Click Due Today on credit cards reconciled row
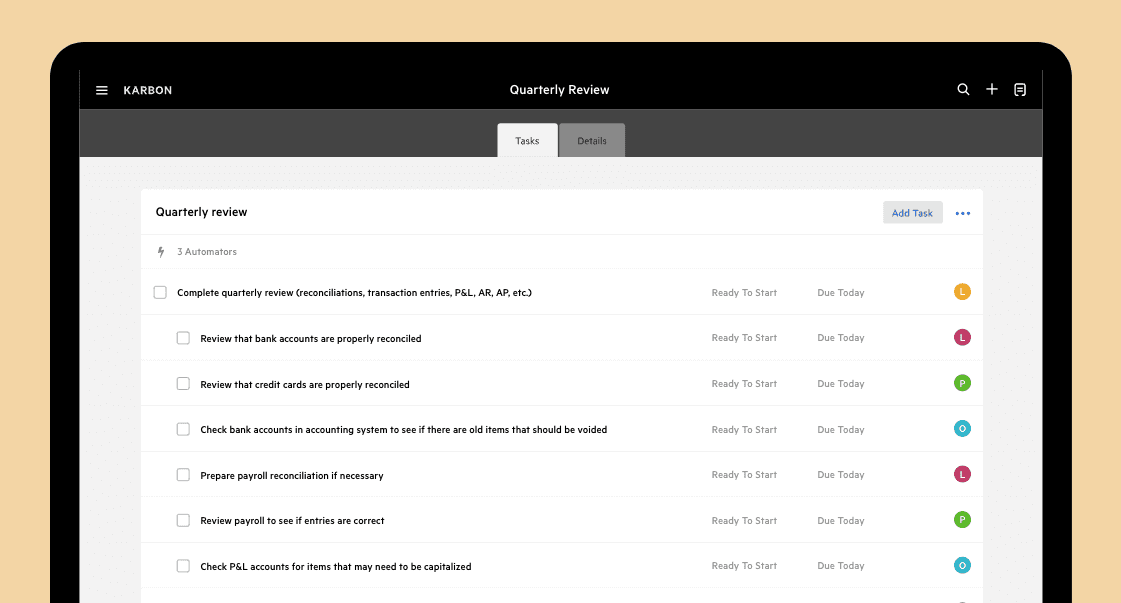 [x=841, y=383]
